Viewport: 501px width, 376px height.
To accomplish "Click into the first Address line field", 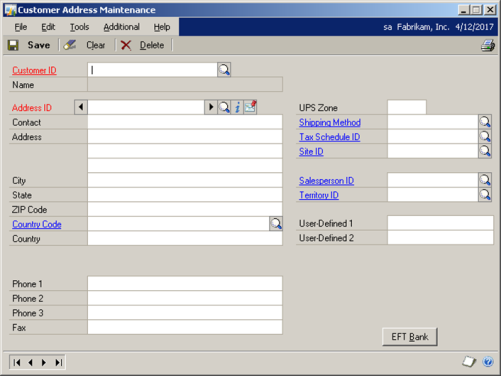I will click(185, 136).
